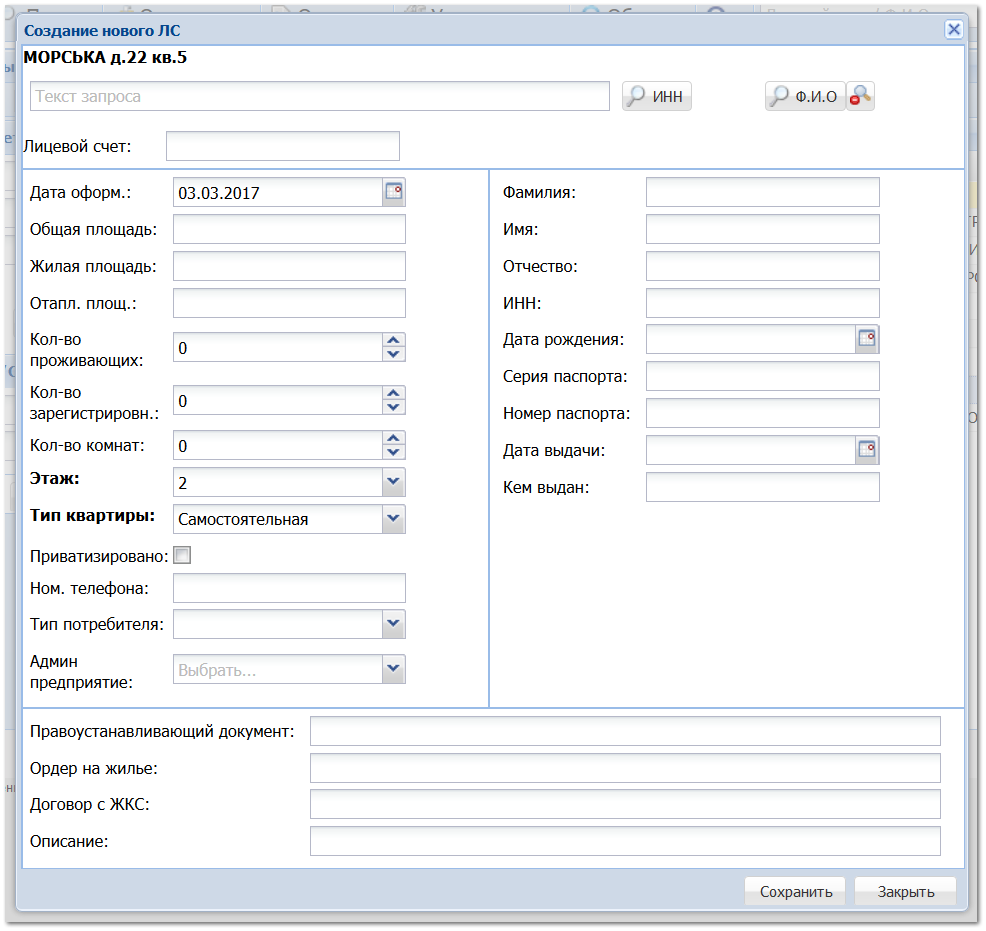The height and width of the screenshot is (931, 986).
Task: Expand the Этаж dropdown
Action: coord(394,482)
